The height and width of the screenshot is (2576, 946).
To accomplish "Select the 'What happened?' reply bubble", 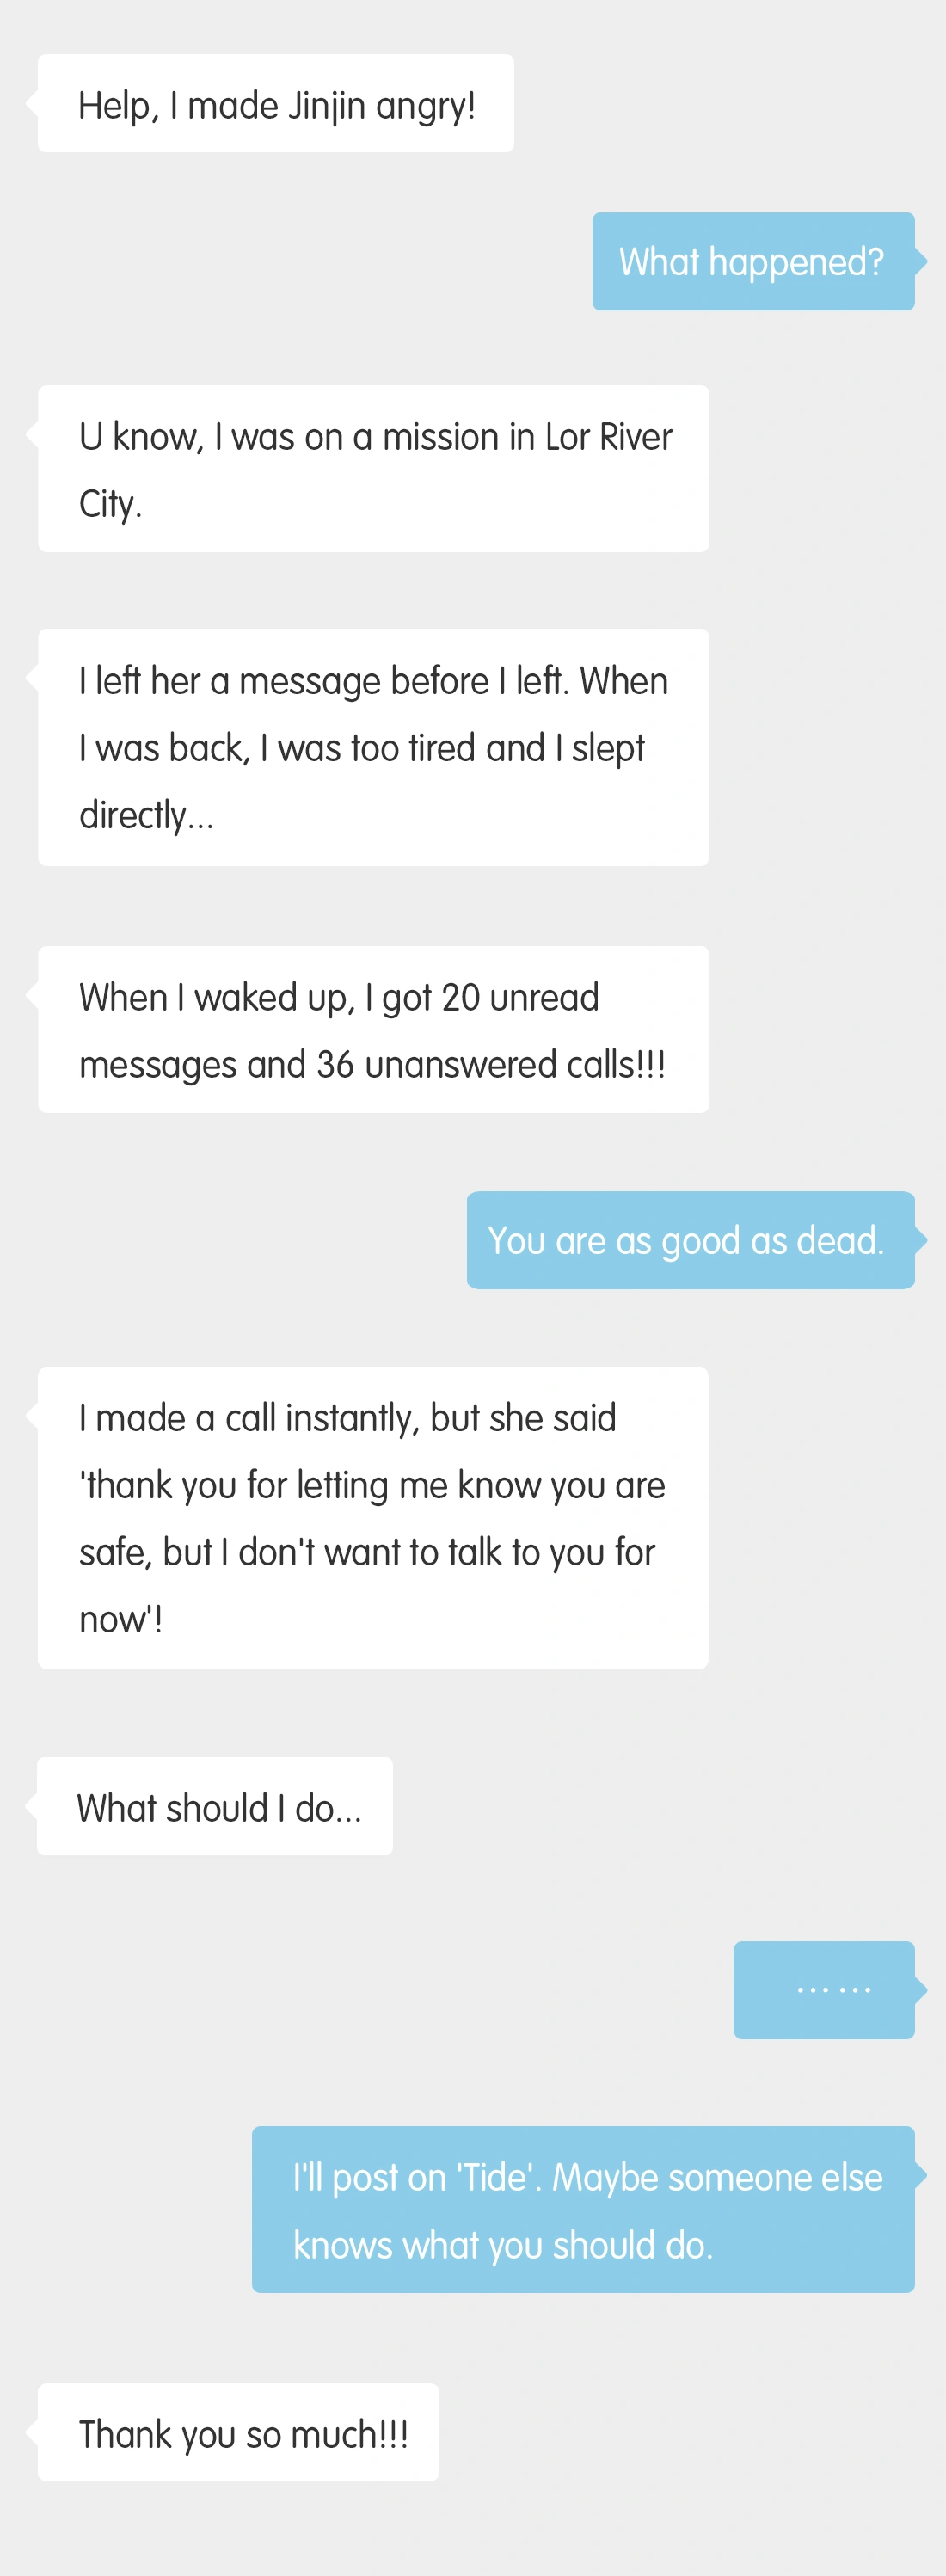I will 752,262.
